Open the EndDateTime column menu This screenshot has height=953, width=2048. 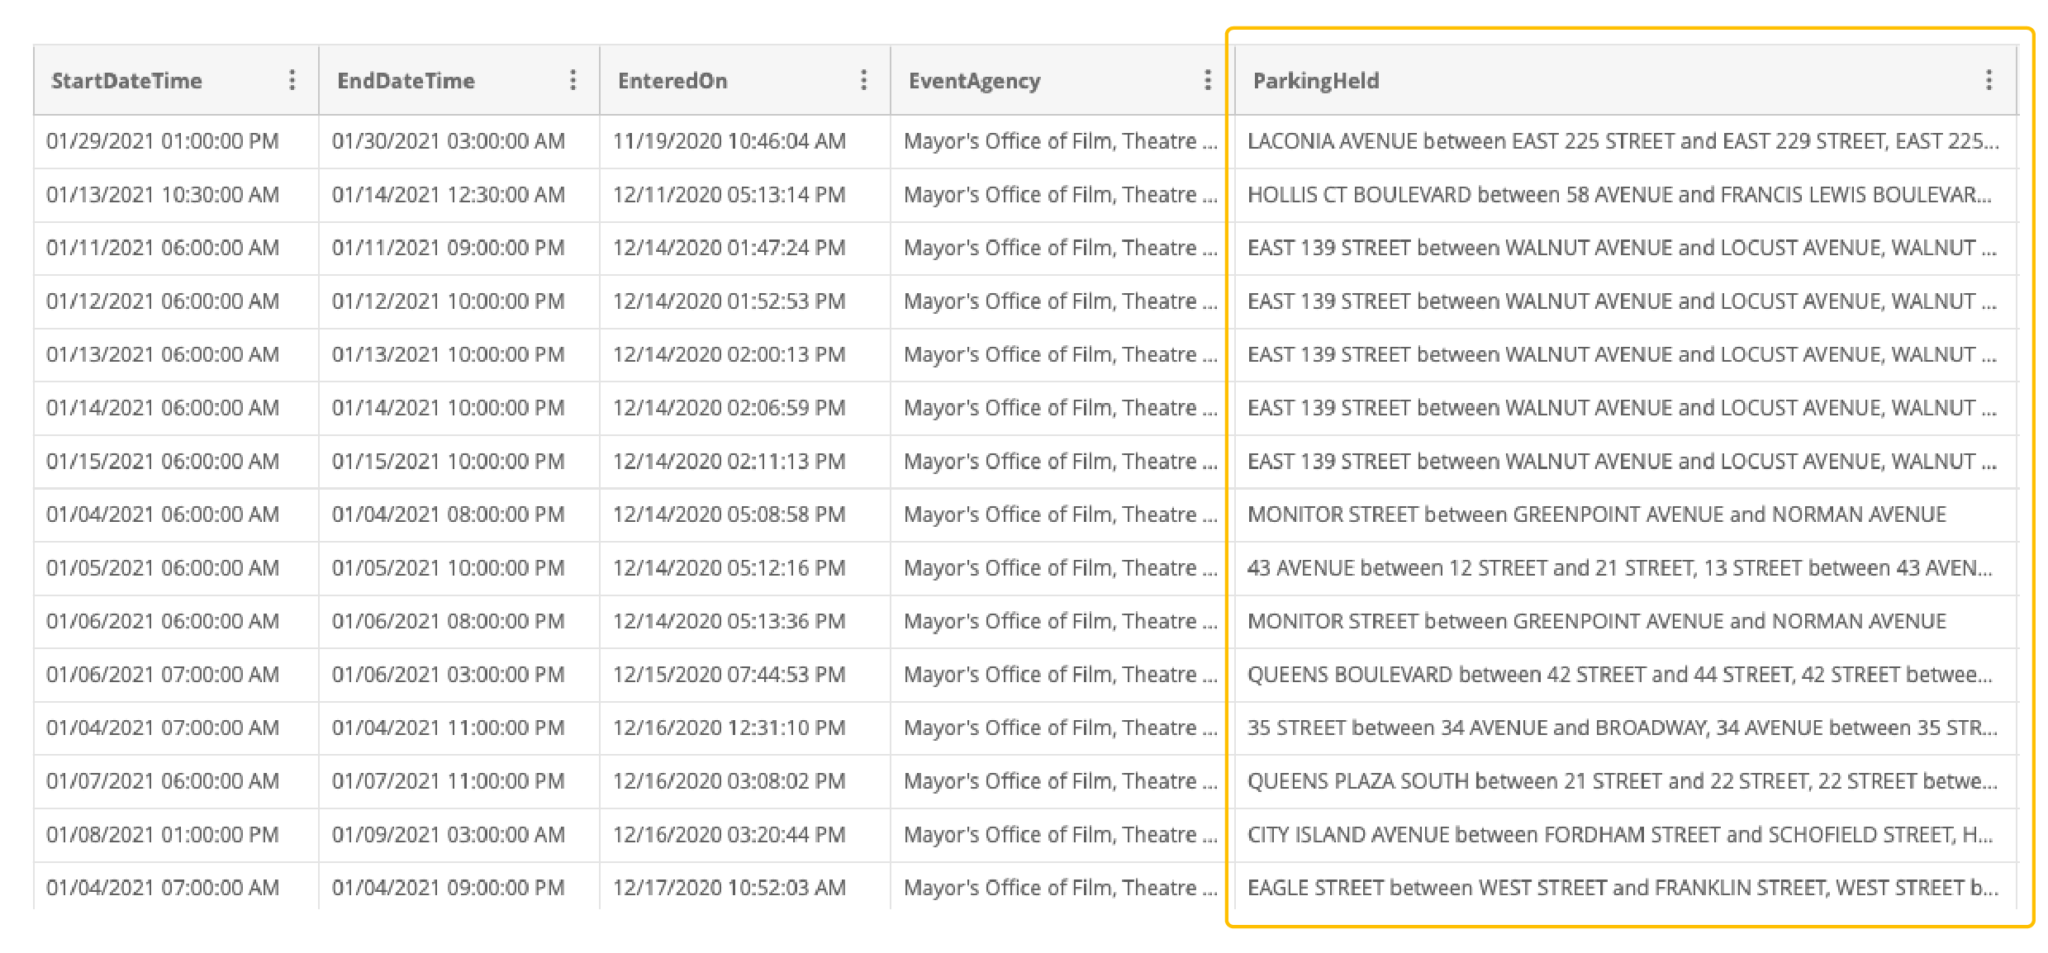573,80
